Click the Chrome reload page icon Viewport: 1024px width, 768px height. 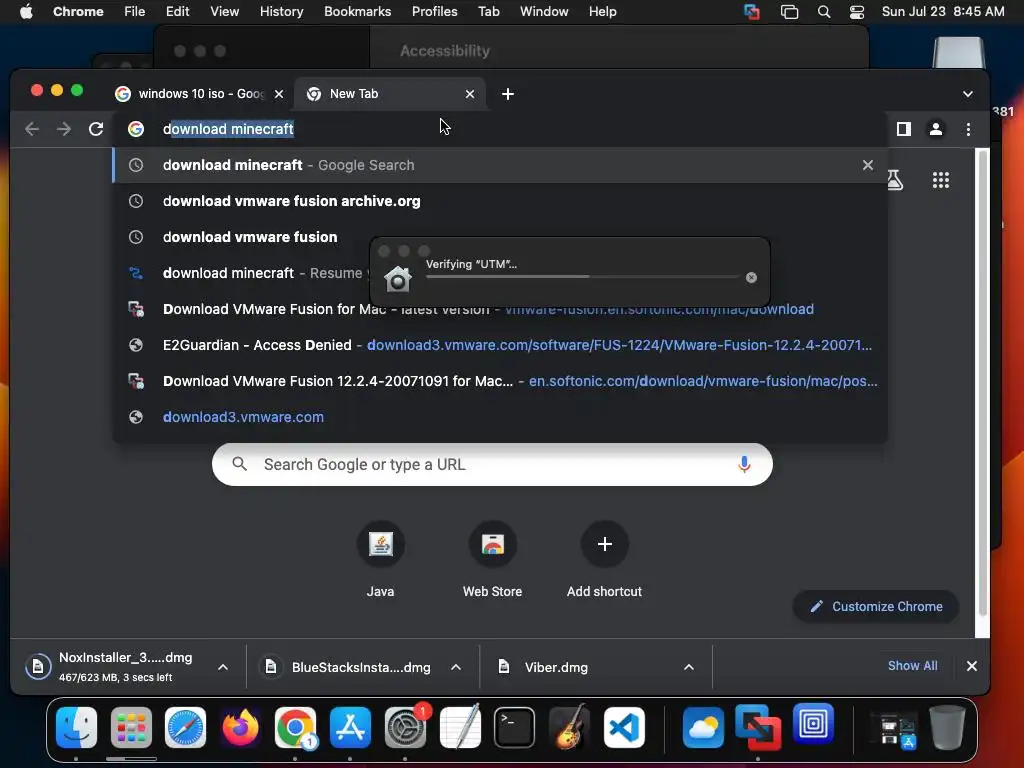coord(96,129)
